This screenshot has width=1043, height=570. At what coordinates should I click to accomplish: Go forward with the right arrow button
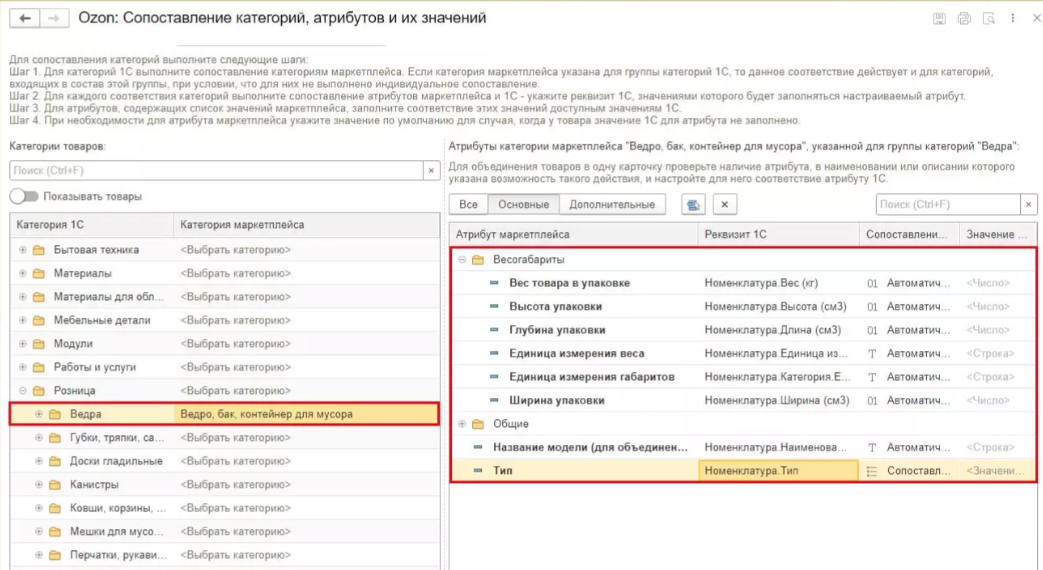[x=54, y=18]
